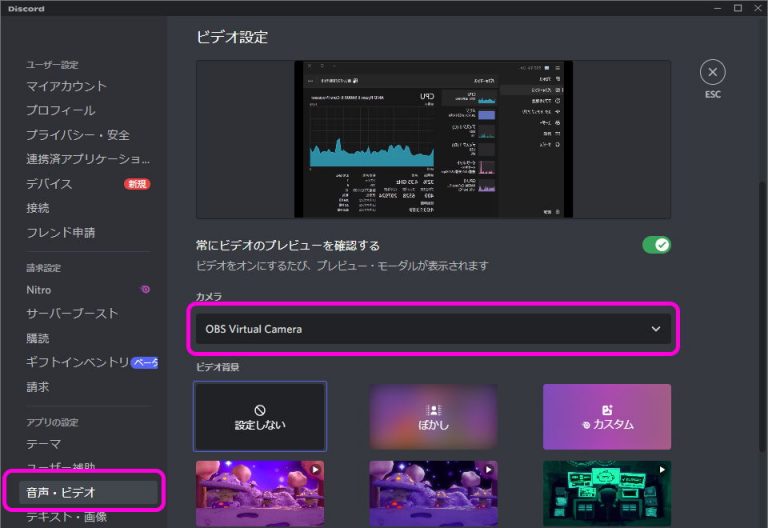The width and height of the screenshot is (768, 528).
Task: Click the settings page vertical scrollbar
Action: (x=763, y=318)
